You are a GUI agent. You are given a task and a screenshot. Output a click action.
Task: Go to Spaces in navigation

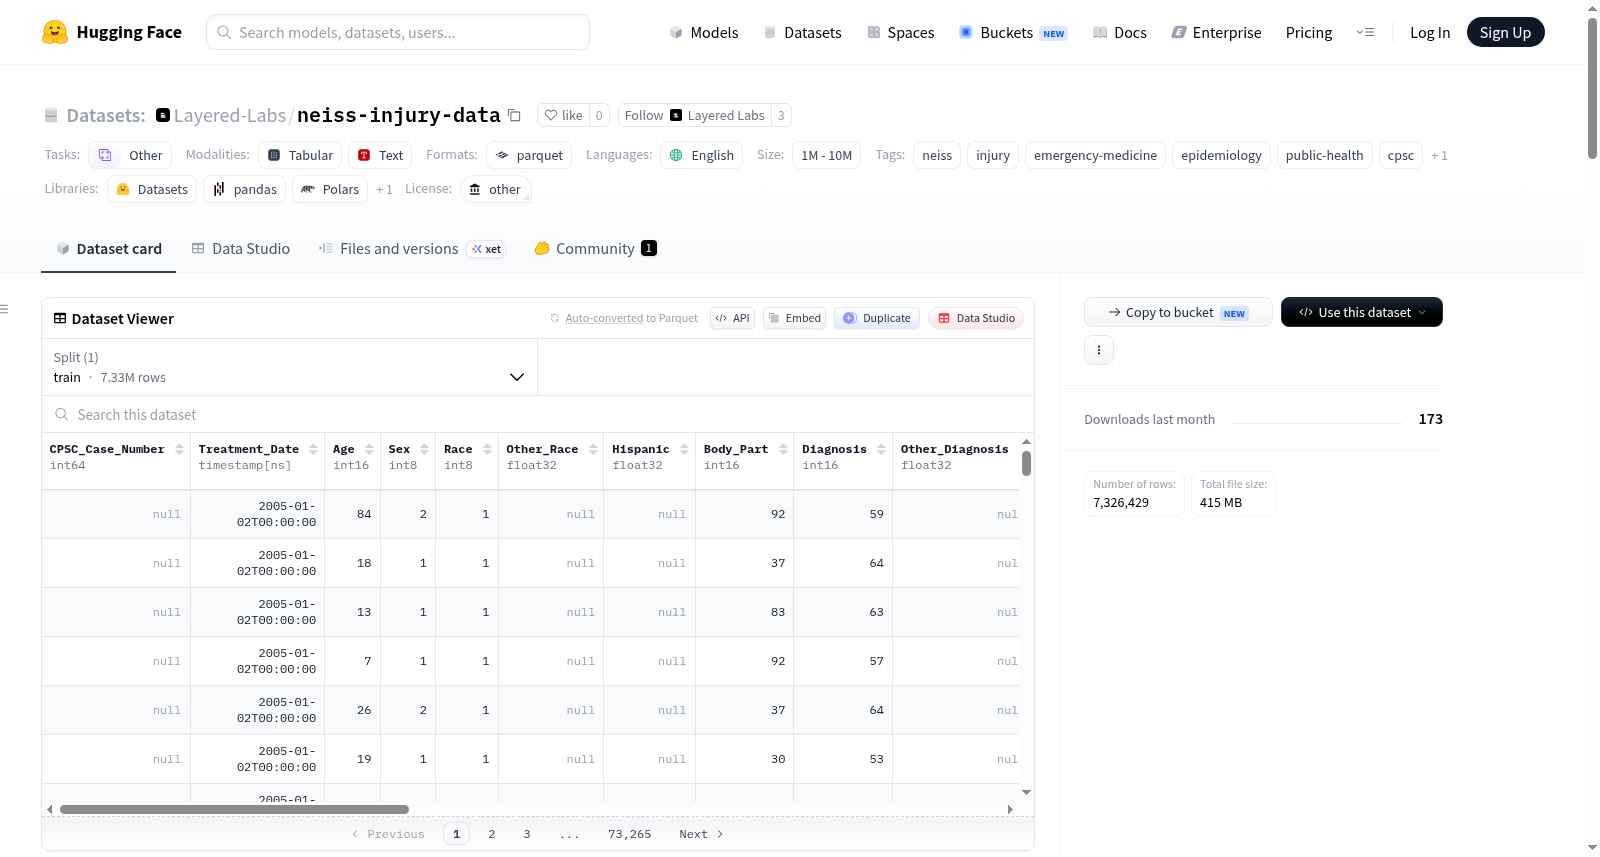901,32
